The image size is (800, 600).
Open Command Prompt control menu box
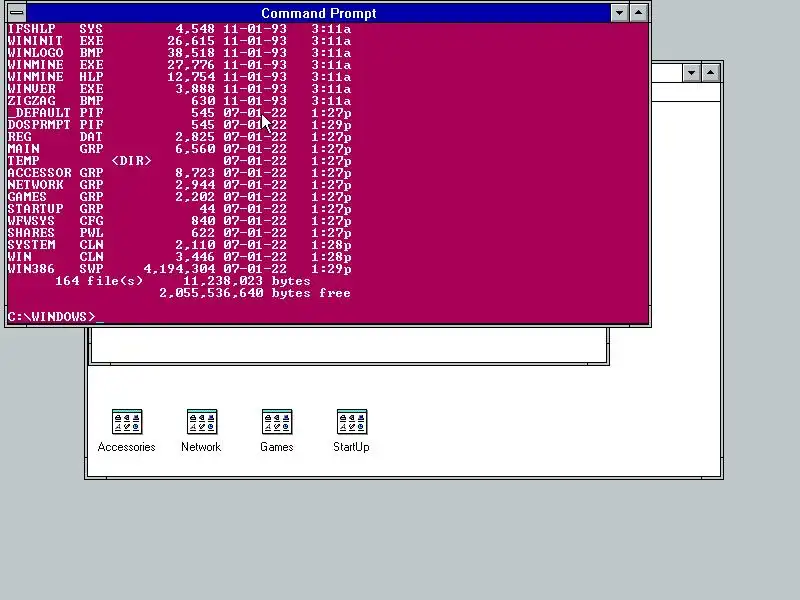[x=16, y=13]
